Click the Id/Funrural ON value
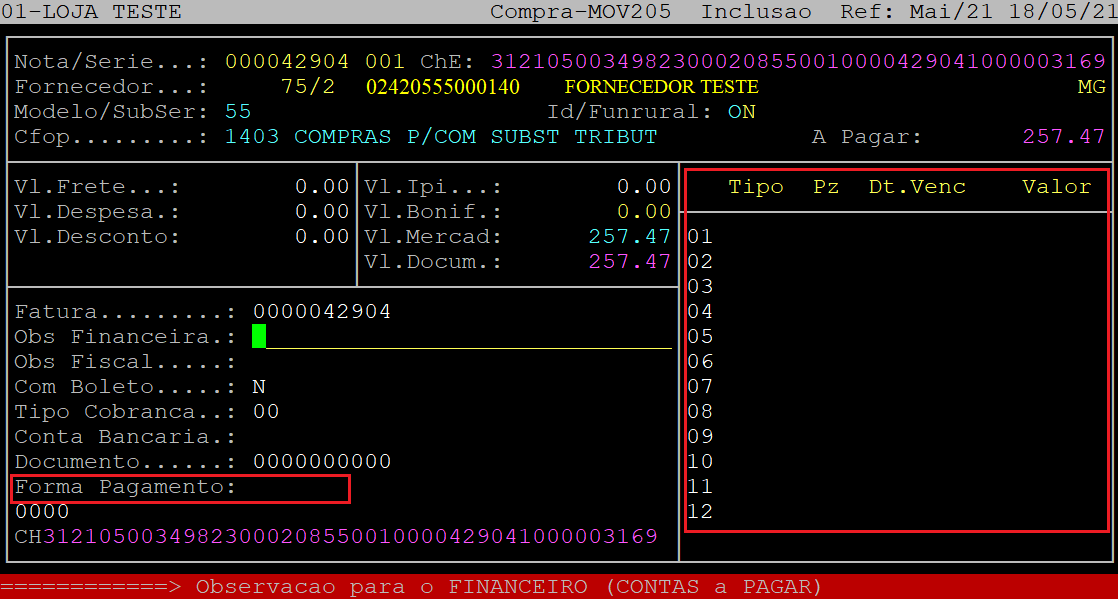The width and height of the screenshot is (1118, 599). tap(741, 112)
